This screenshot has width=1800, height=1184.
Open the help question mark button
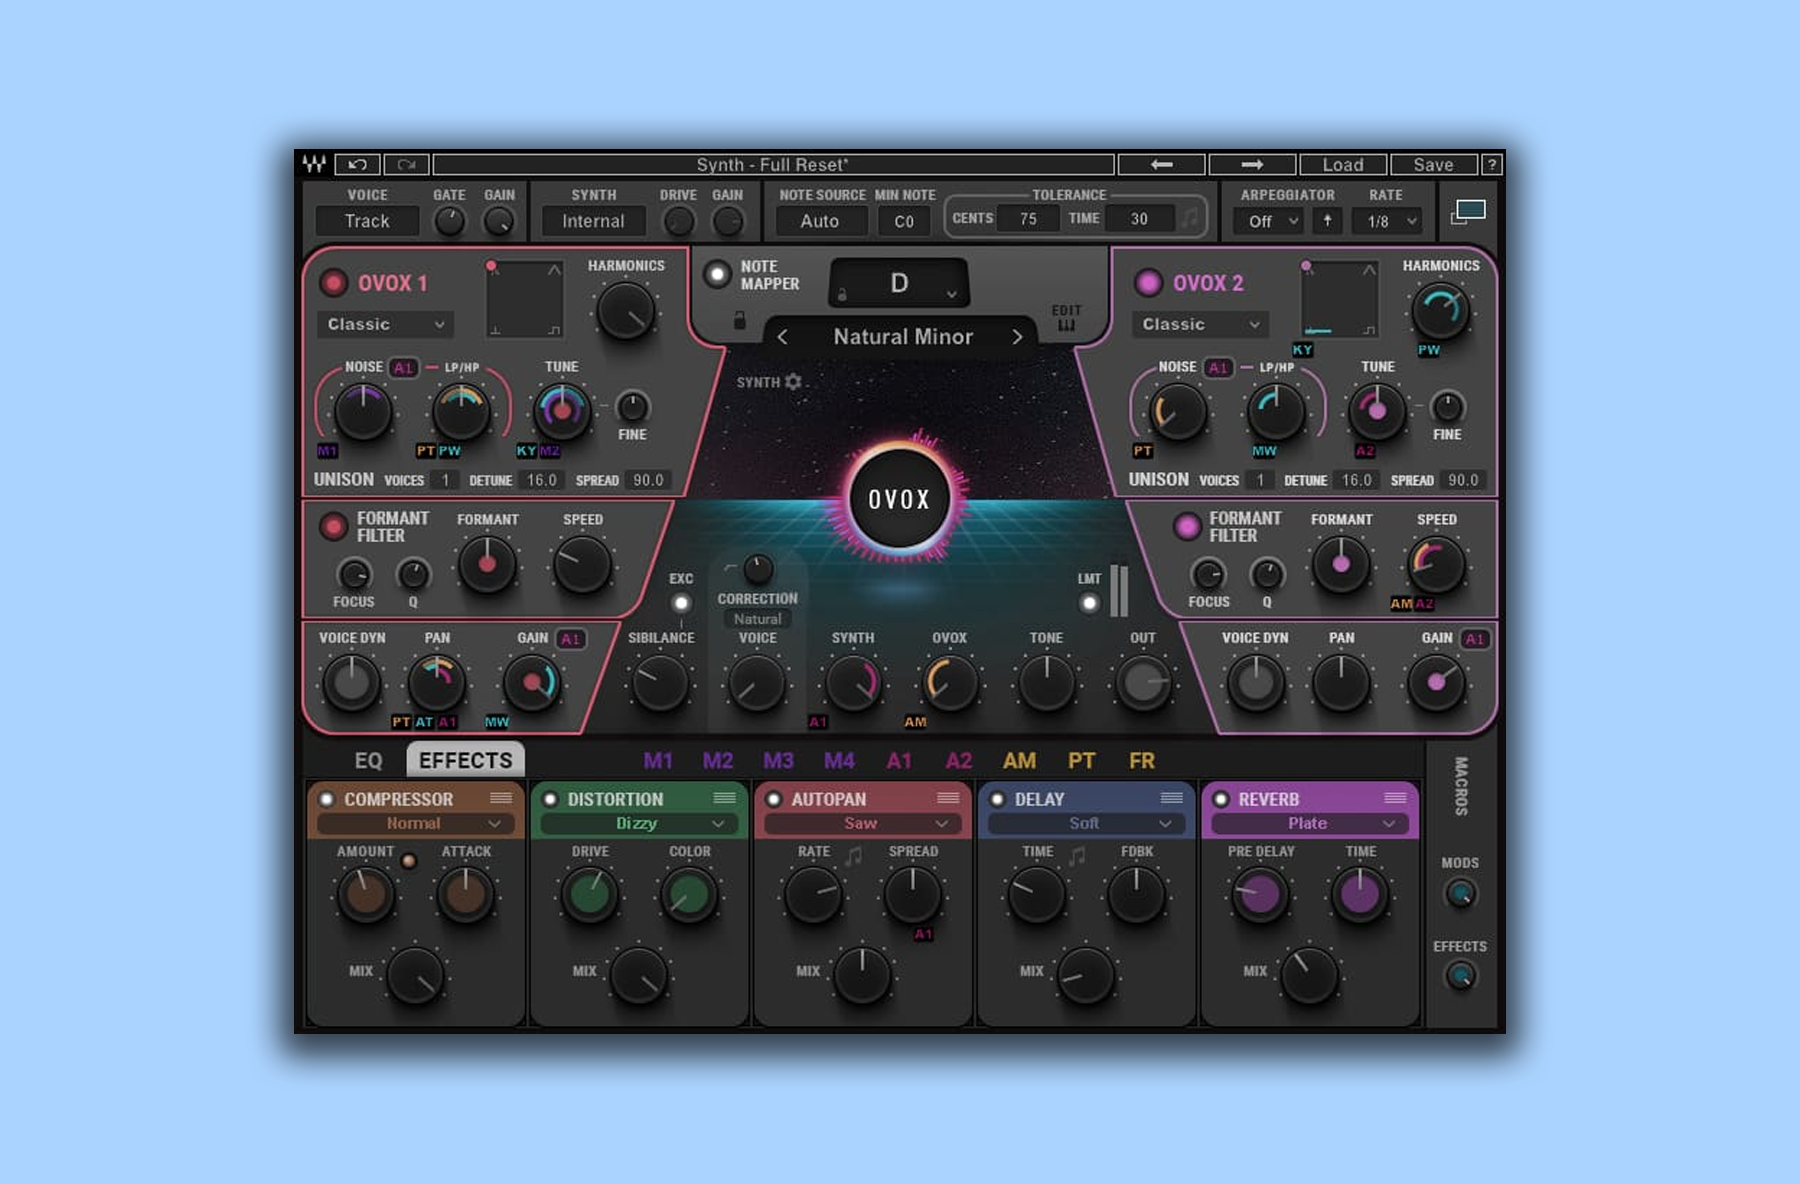1491,164
